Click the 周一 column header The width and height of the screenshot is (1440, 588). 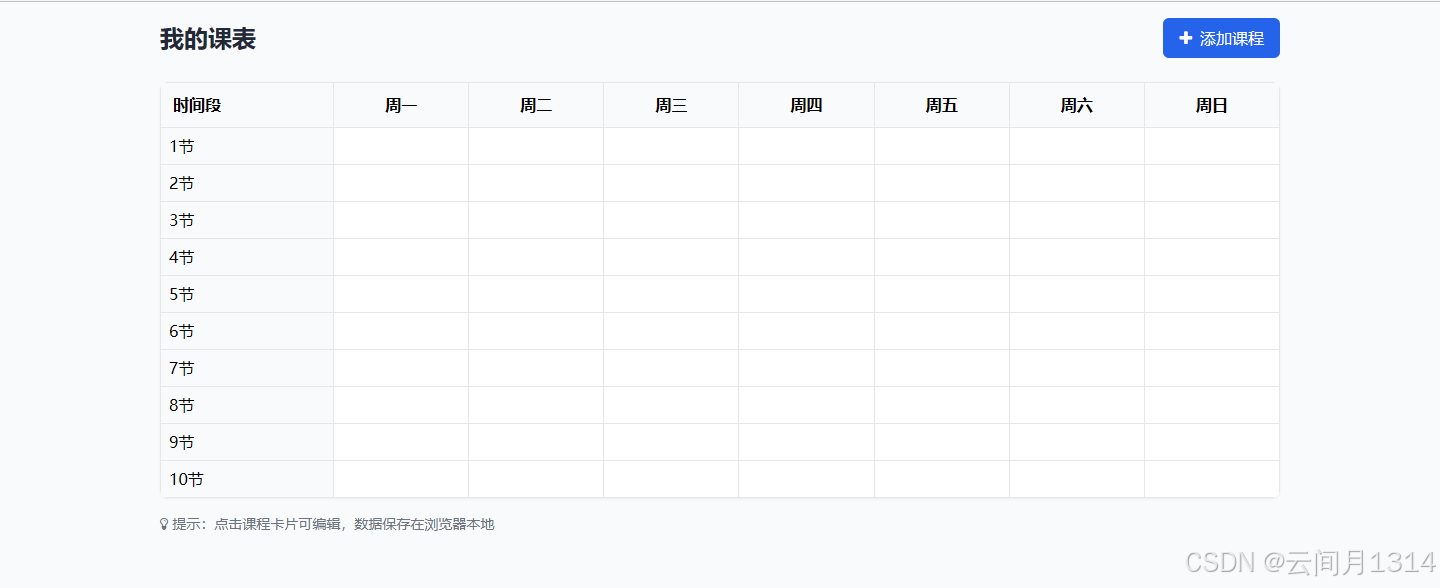click(401, 105)
